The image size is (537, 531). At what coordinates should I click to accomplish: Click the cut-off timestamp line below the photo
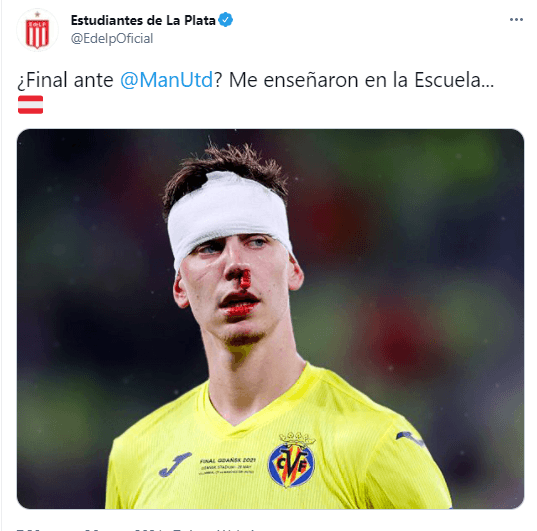137,528
